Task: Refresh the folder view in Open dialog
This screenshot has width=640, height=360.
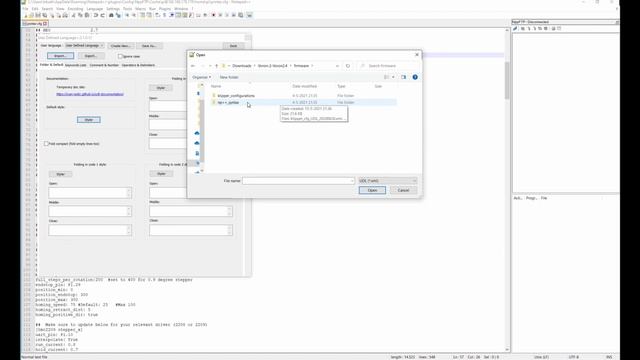Action: pos(348,66)
